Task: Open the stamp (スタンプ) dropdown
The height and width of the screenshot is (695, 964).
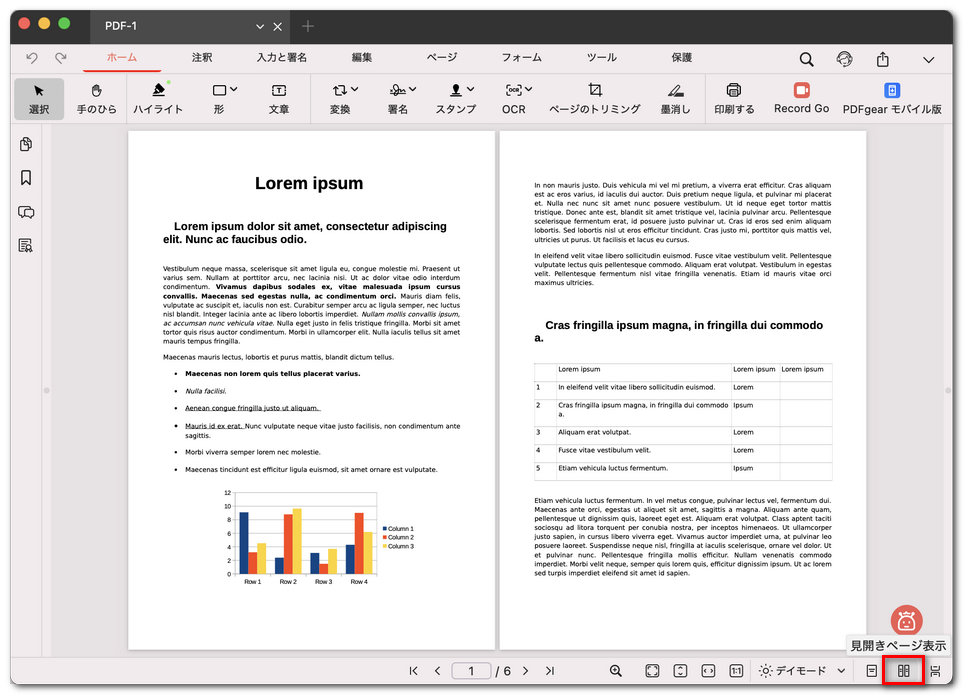Action: [470, 90]
